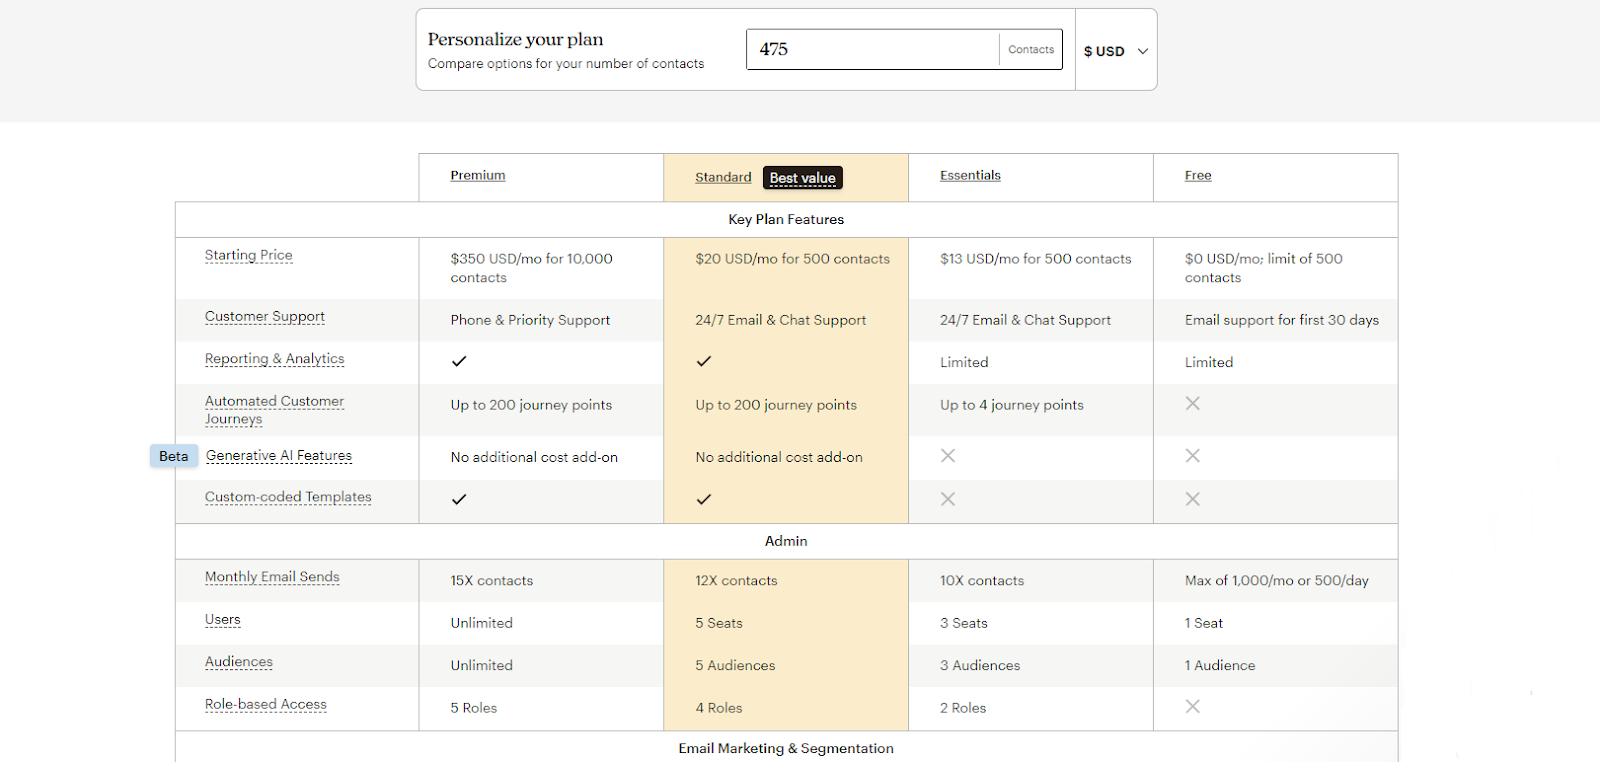
Task: Open the Free plan link
Action: 1196,175
